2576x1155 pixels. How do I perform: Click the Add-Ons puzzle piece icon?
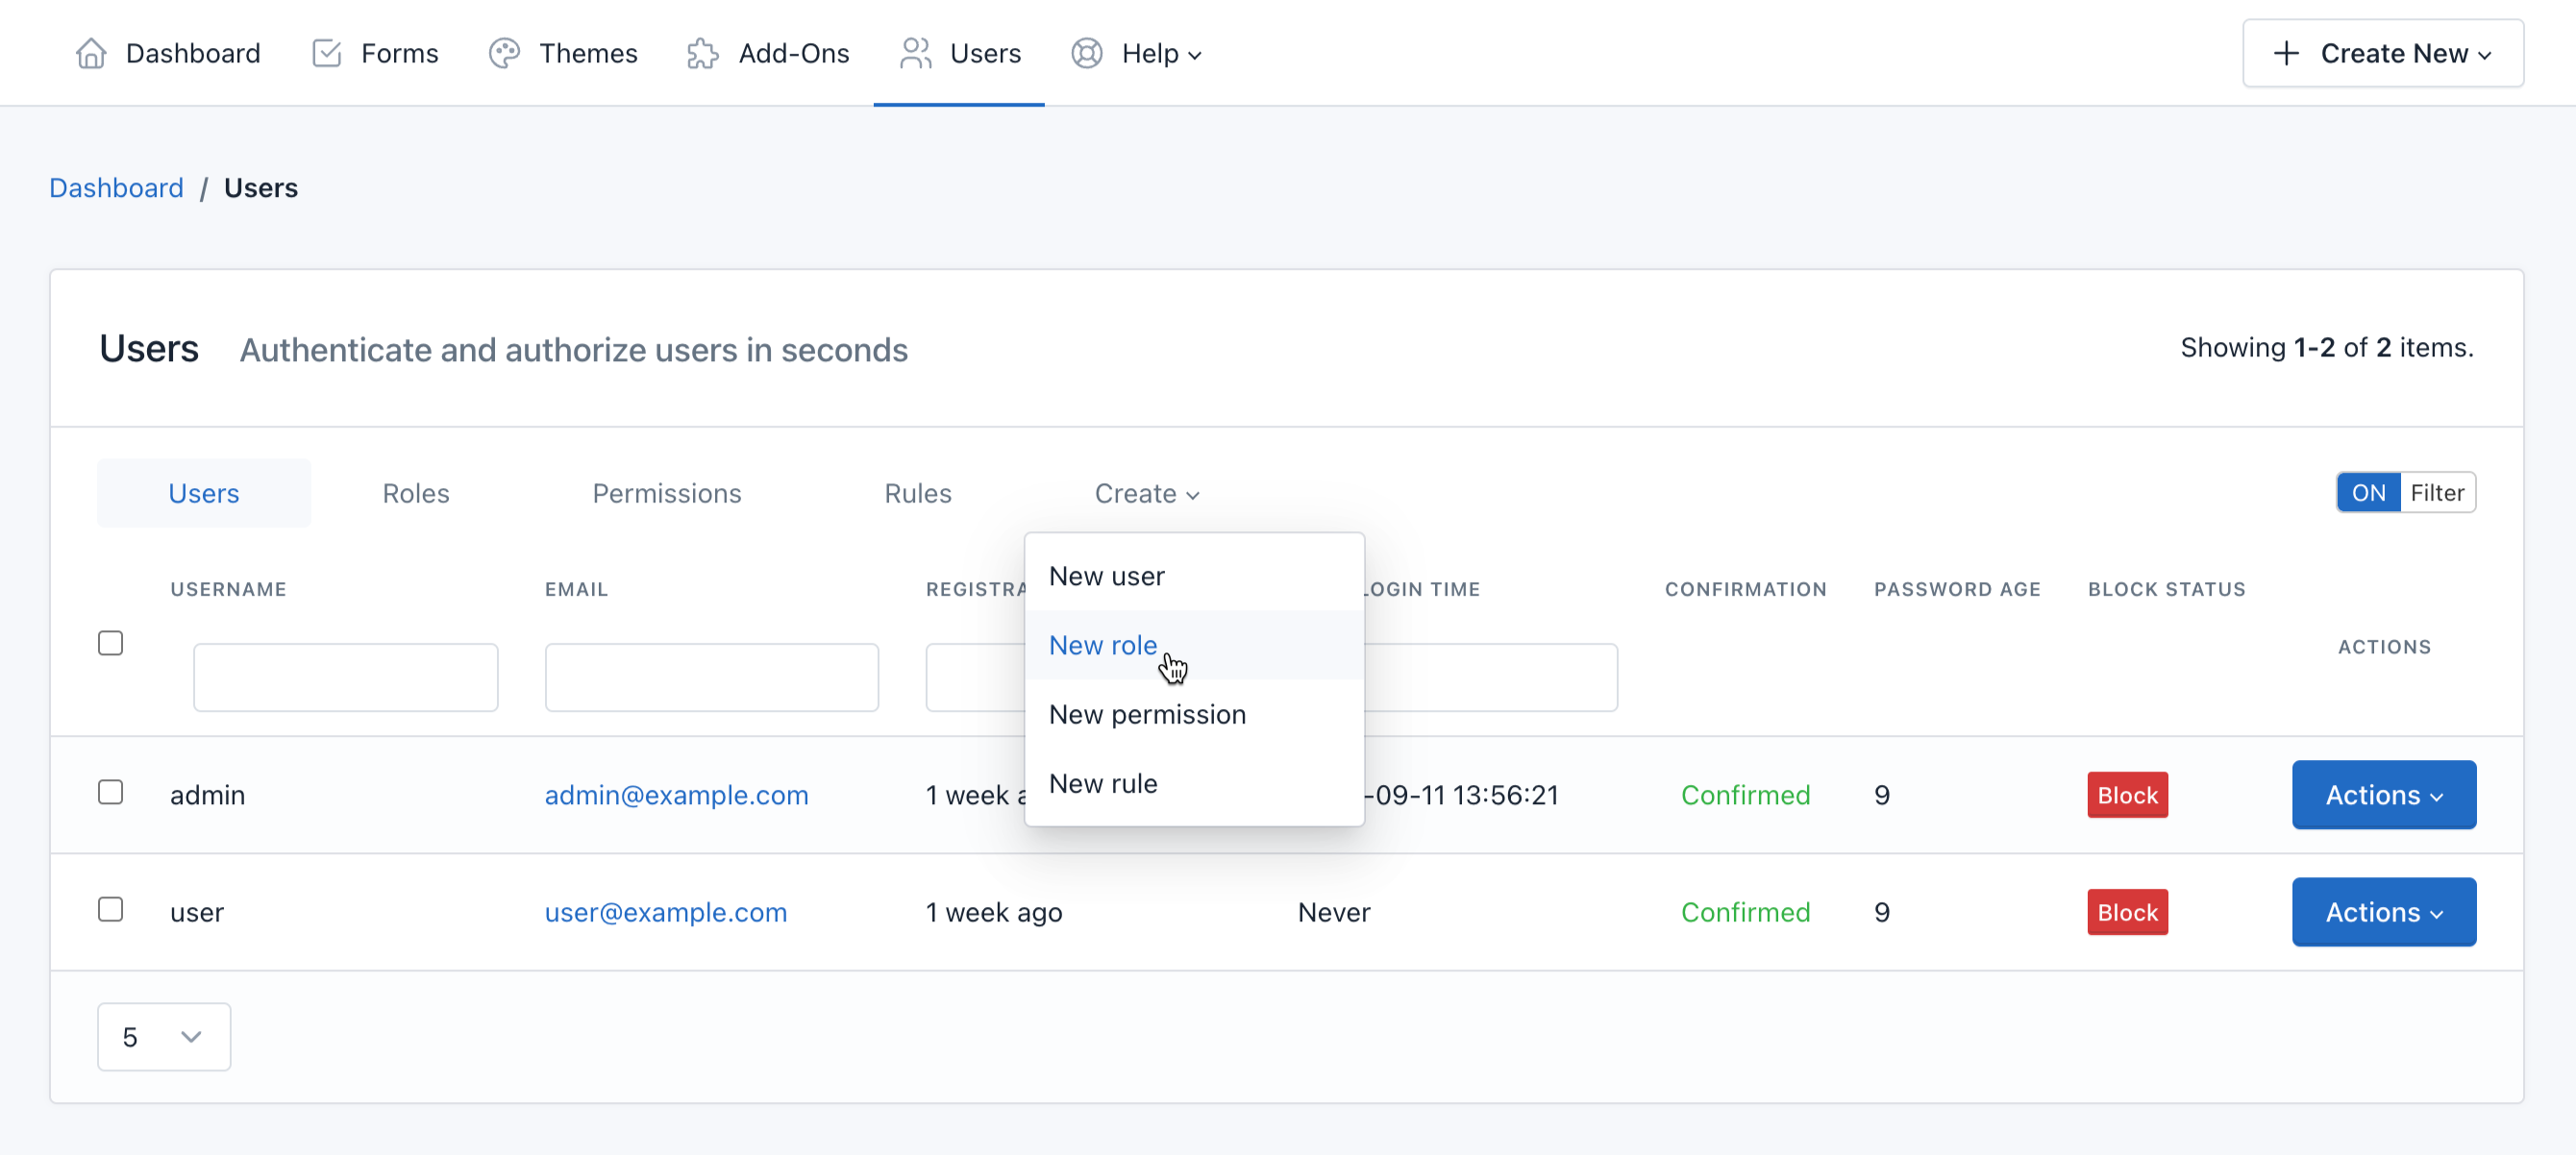click(x=702, y=53)
